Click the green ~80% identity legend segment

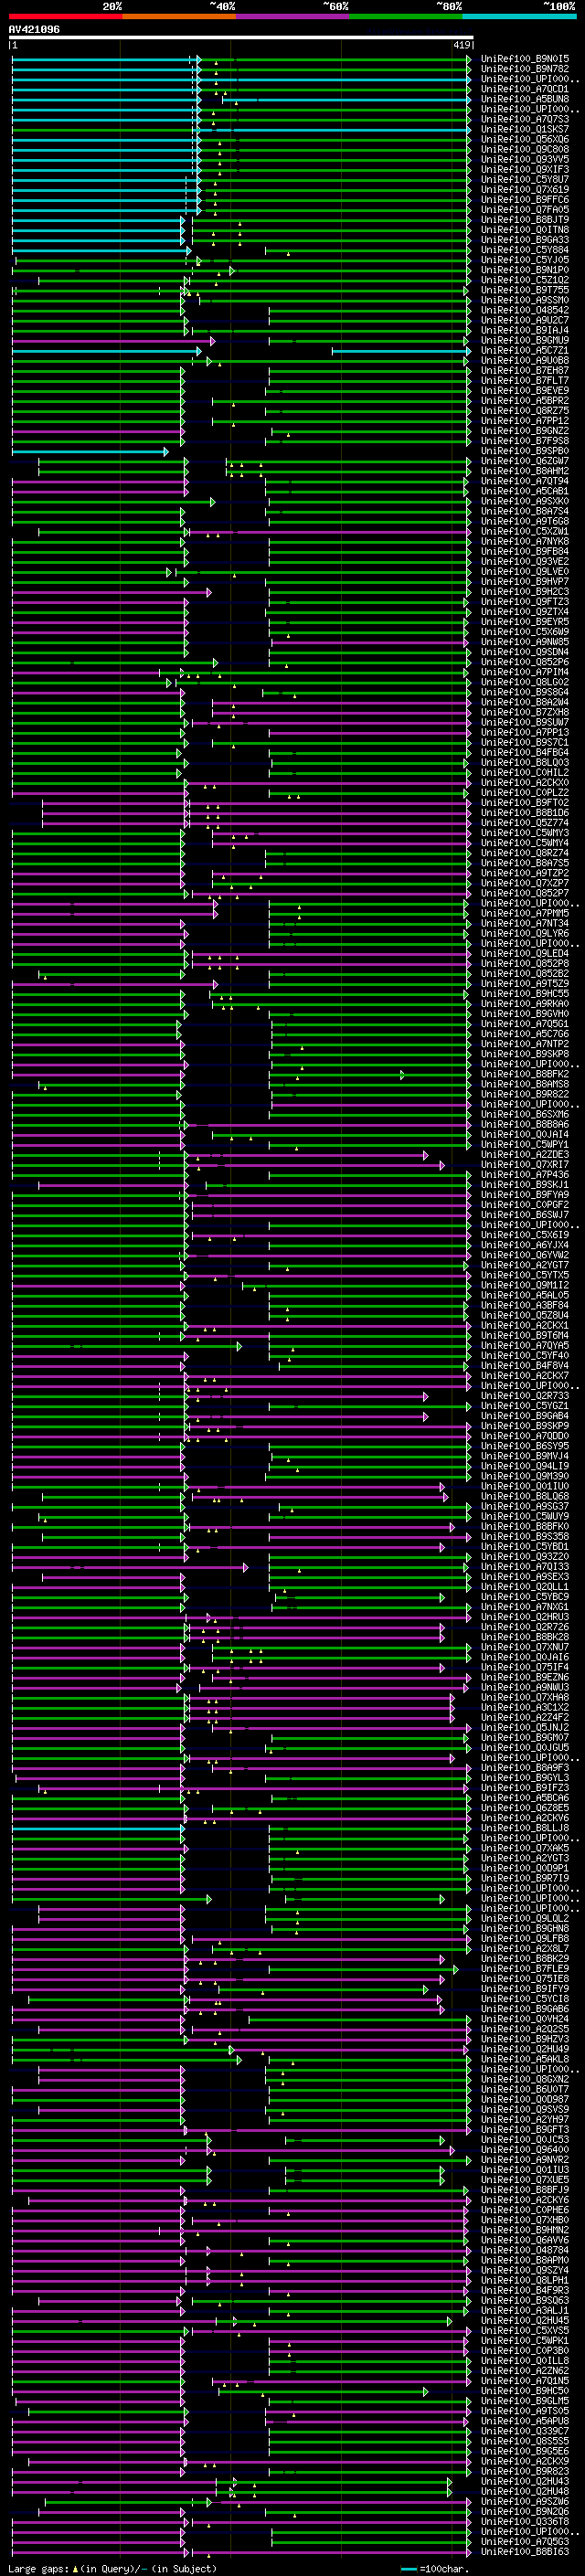(406, 17)
